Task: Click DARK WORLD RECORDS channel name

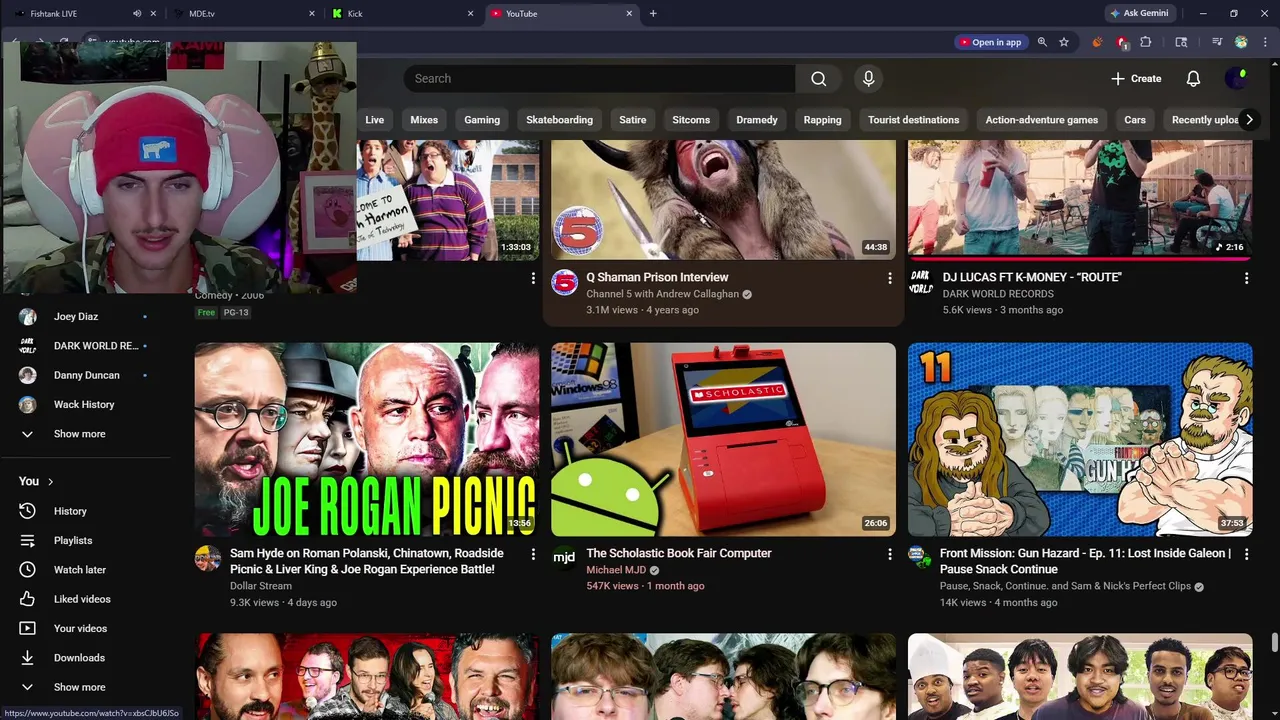Action: click(x=998, y=295)
